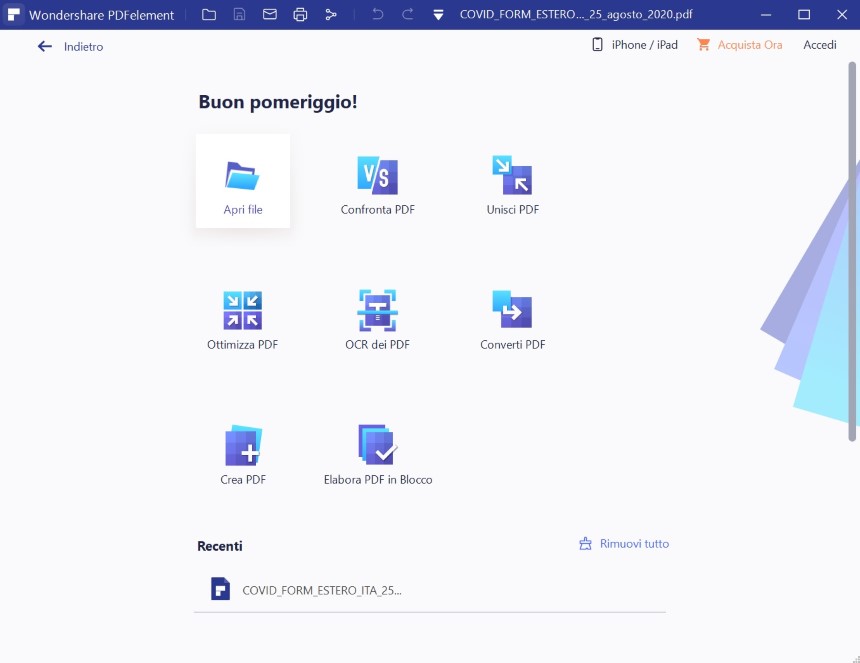Click the vertical scrollbar thumb
Screen dimensions: 860x663
[852, 251]
